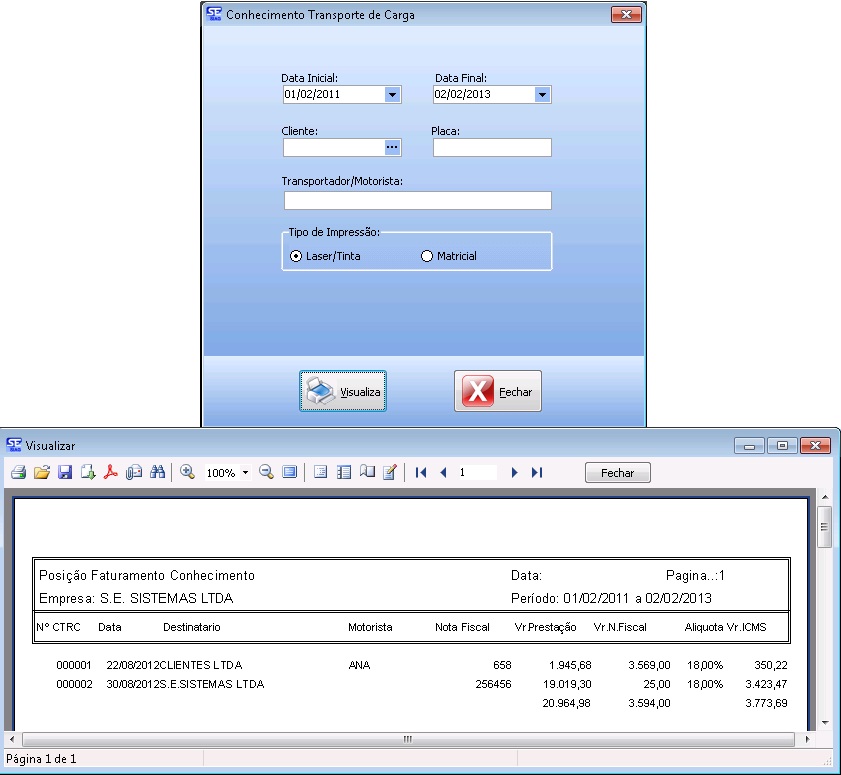Go to the last page of report
Image resolution: width=841 pixels, height=775 pixels.
(537, 472)
